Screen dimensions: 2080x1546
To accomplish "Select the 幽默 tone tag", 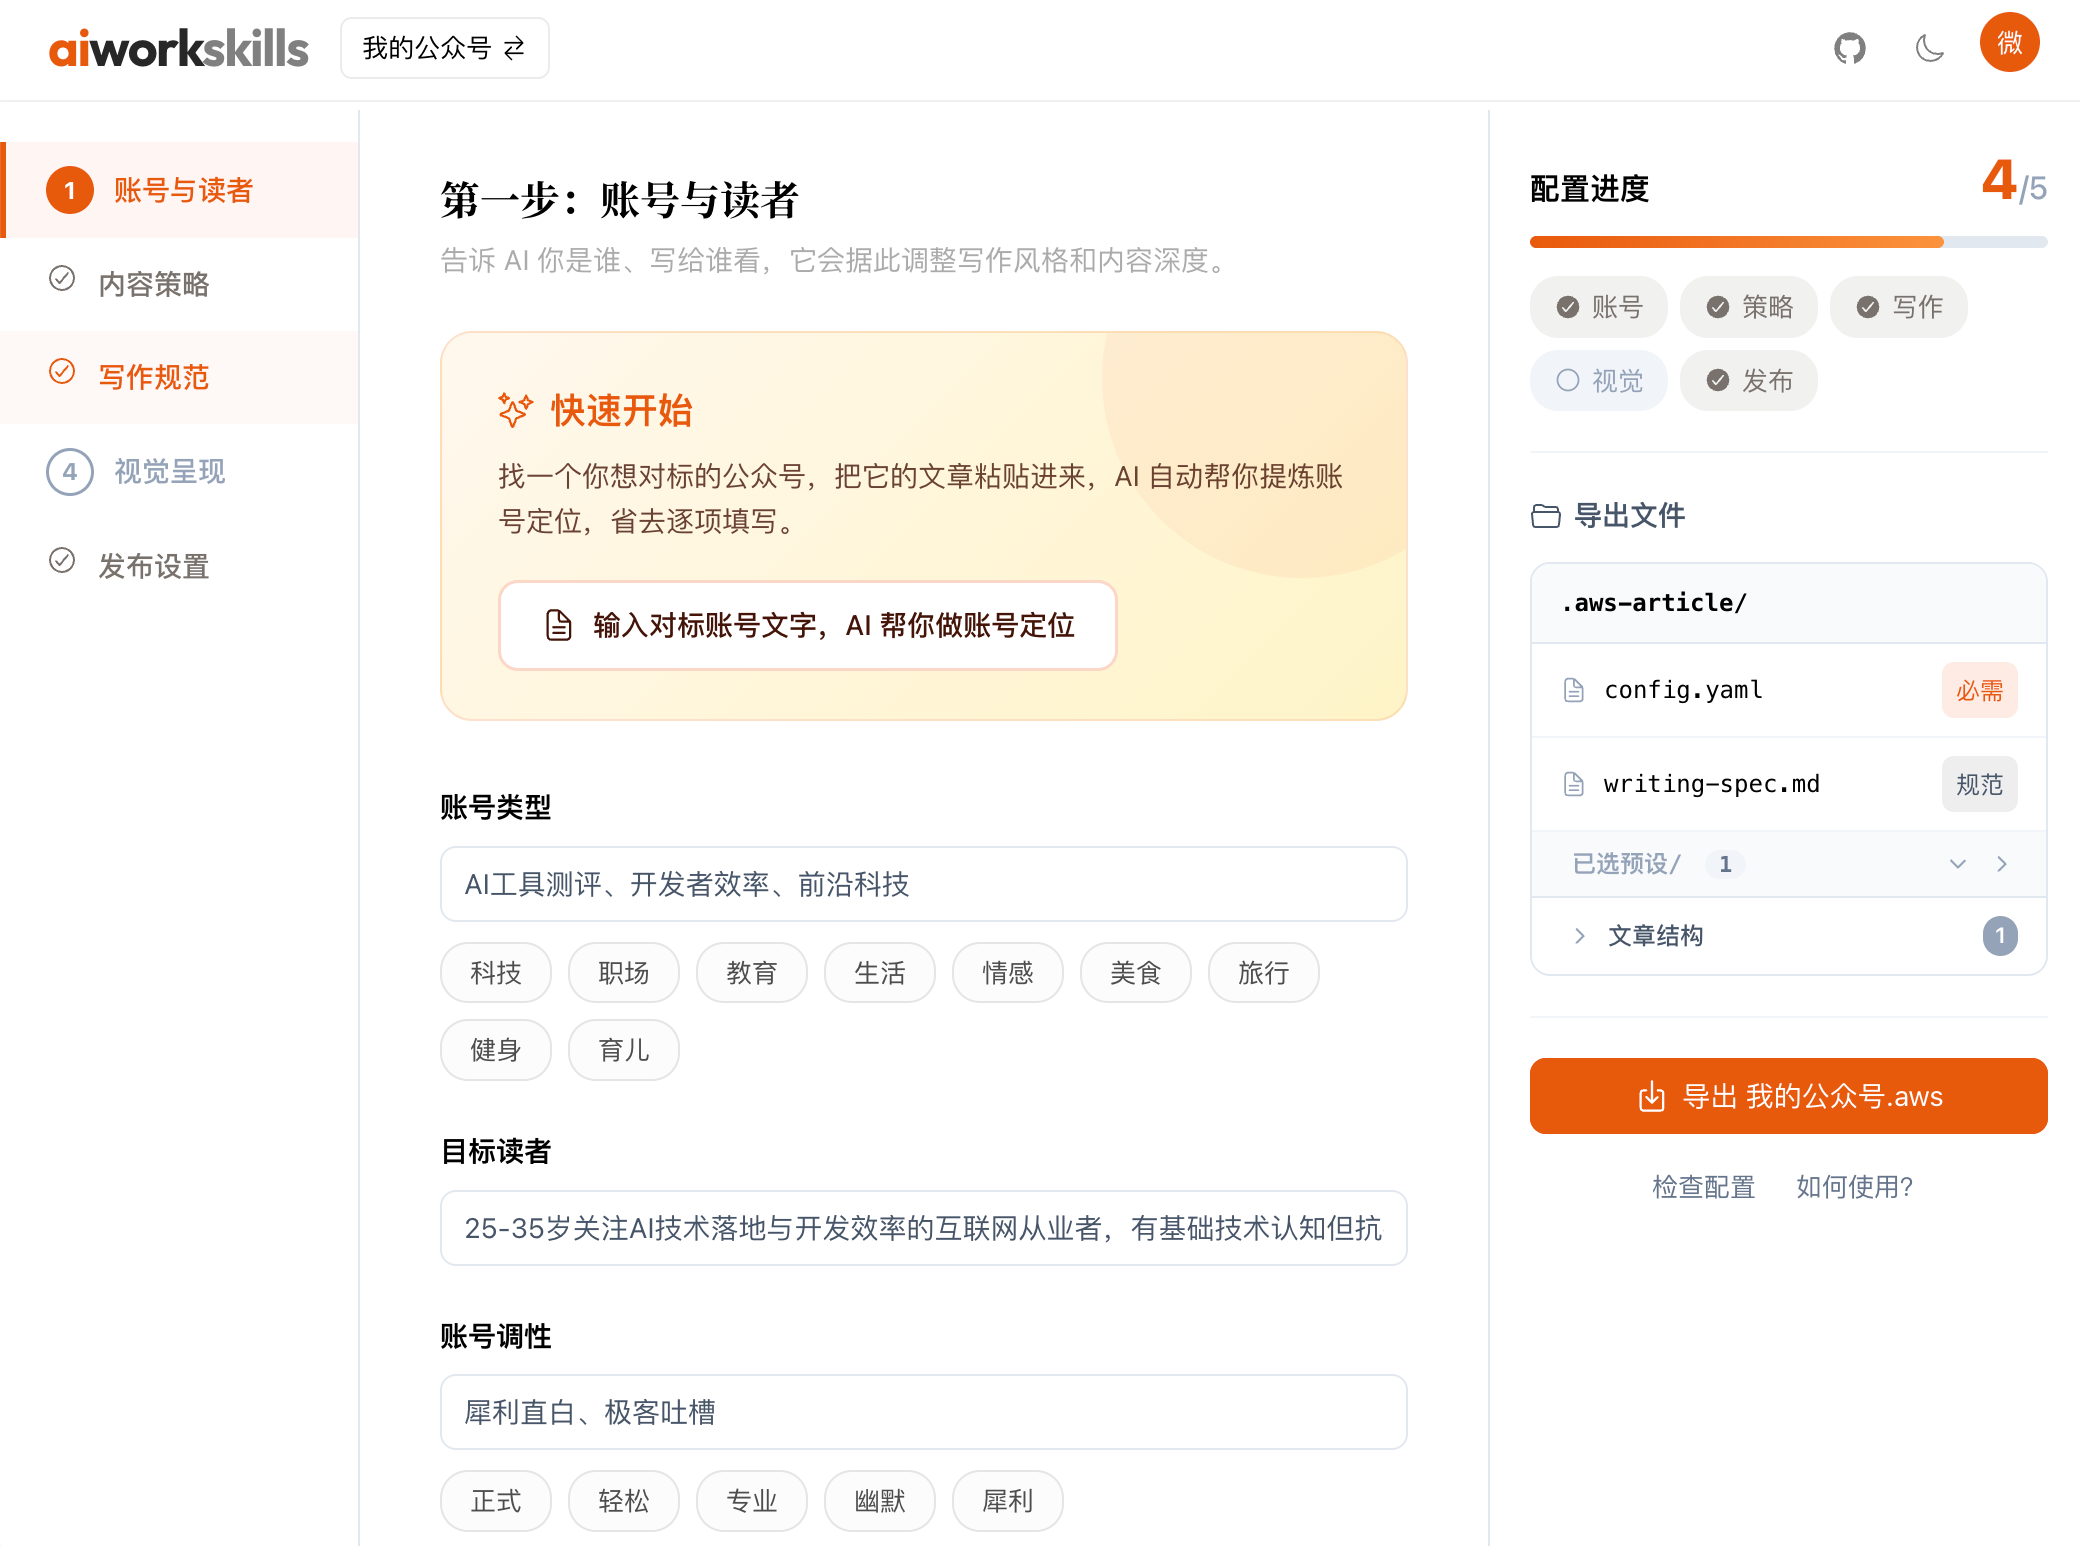I will [880, 1501].
